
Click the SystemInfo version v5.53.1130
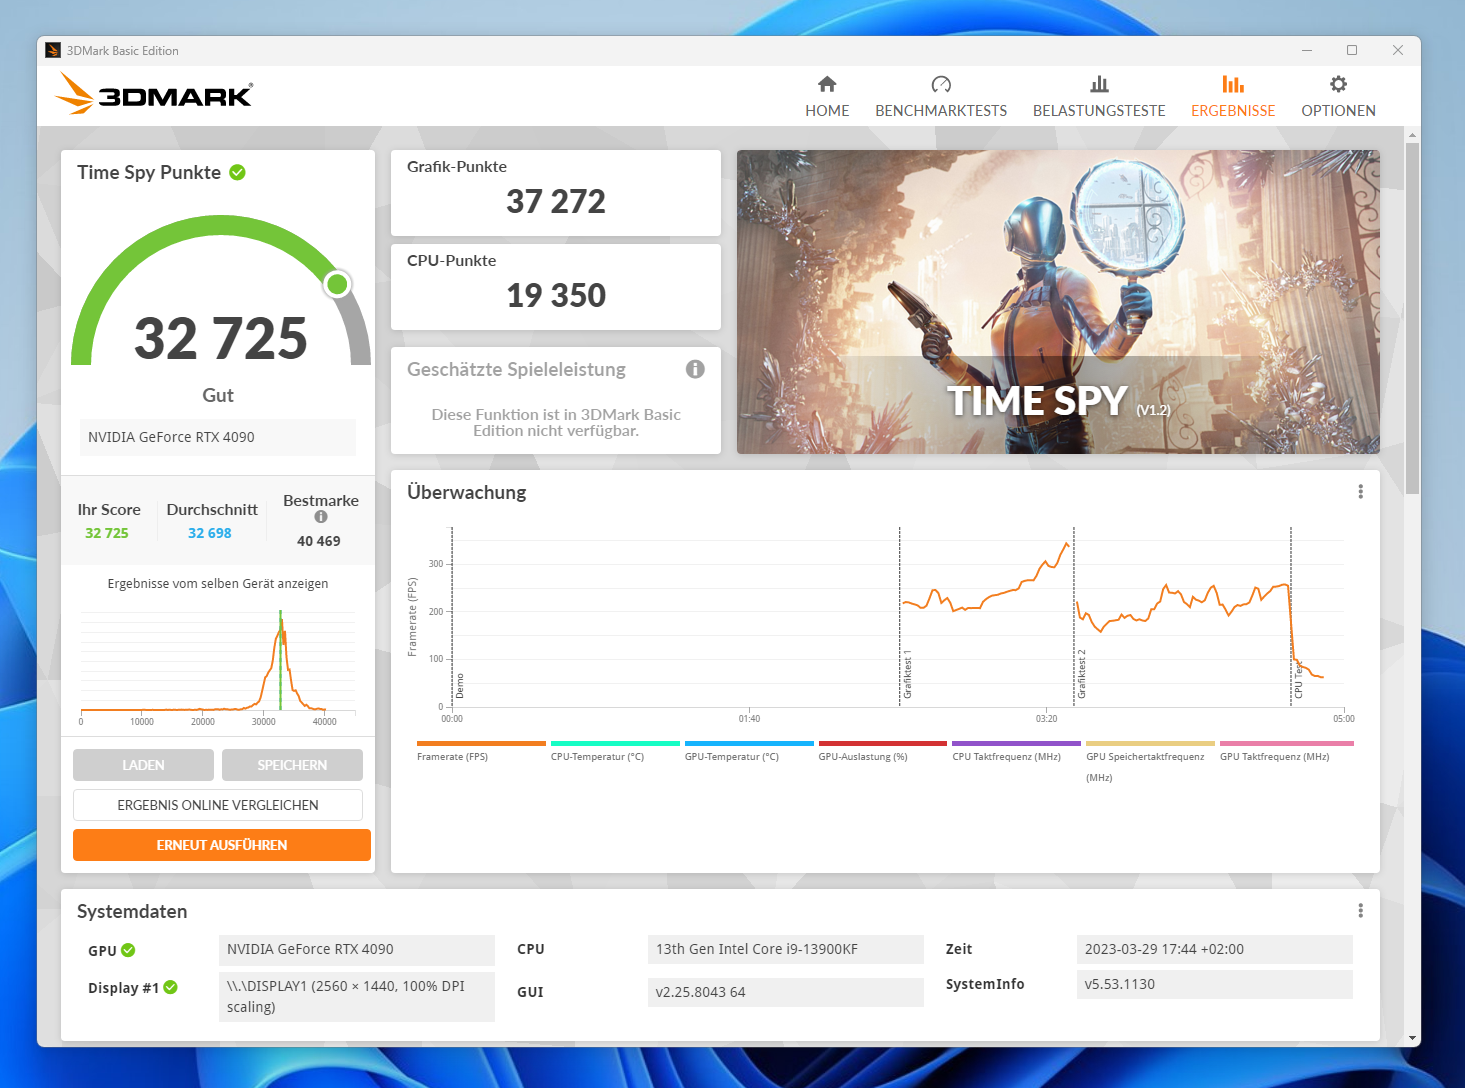1215,984
